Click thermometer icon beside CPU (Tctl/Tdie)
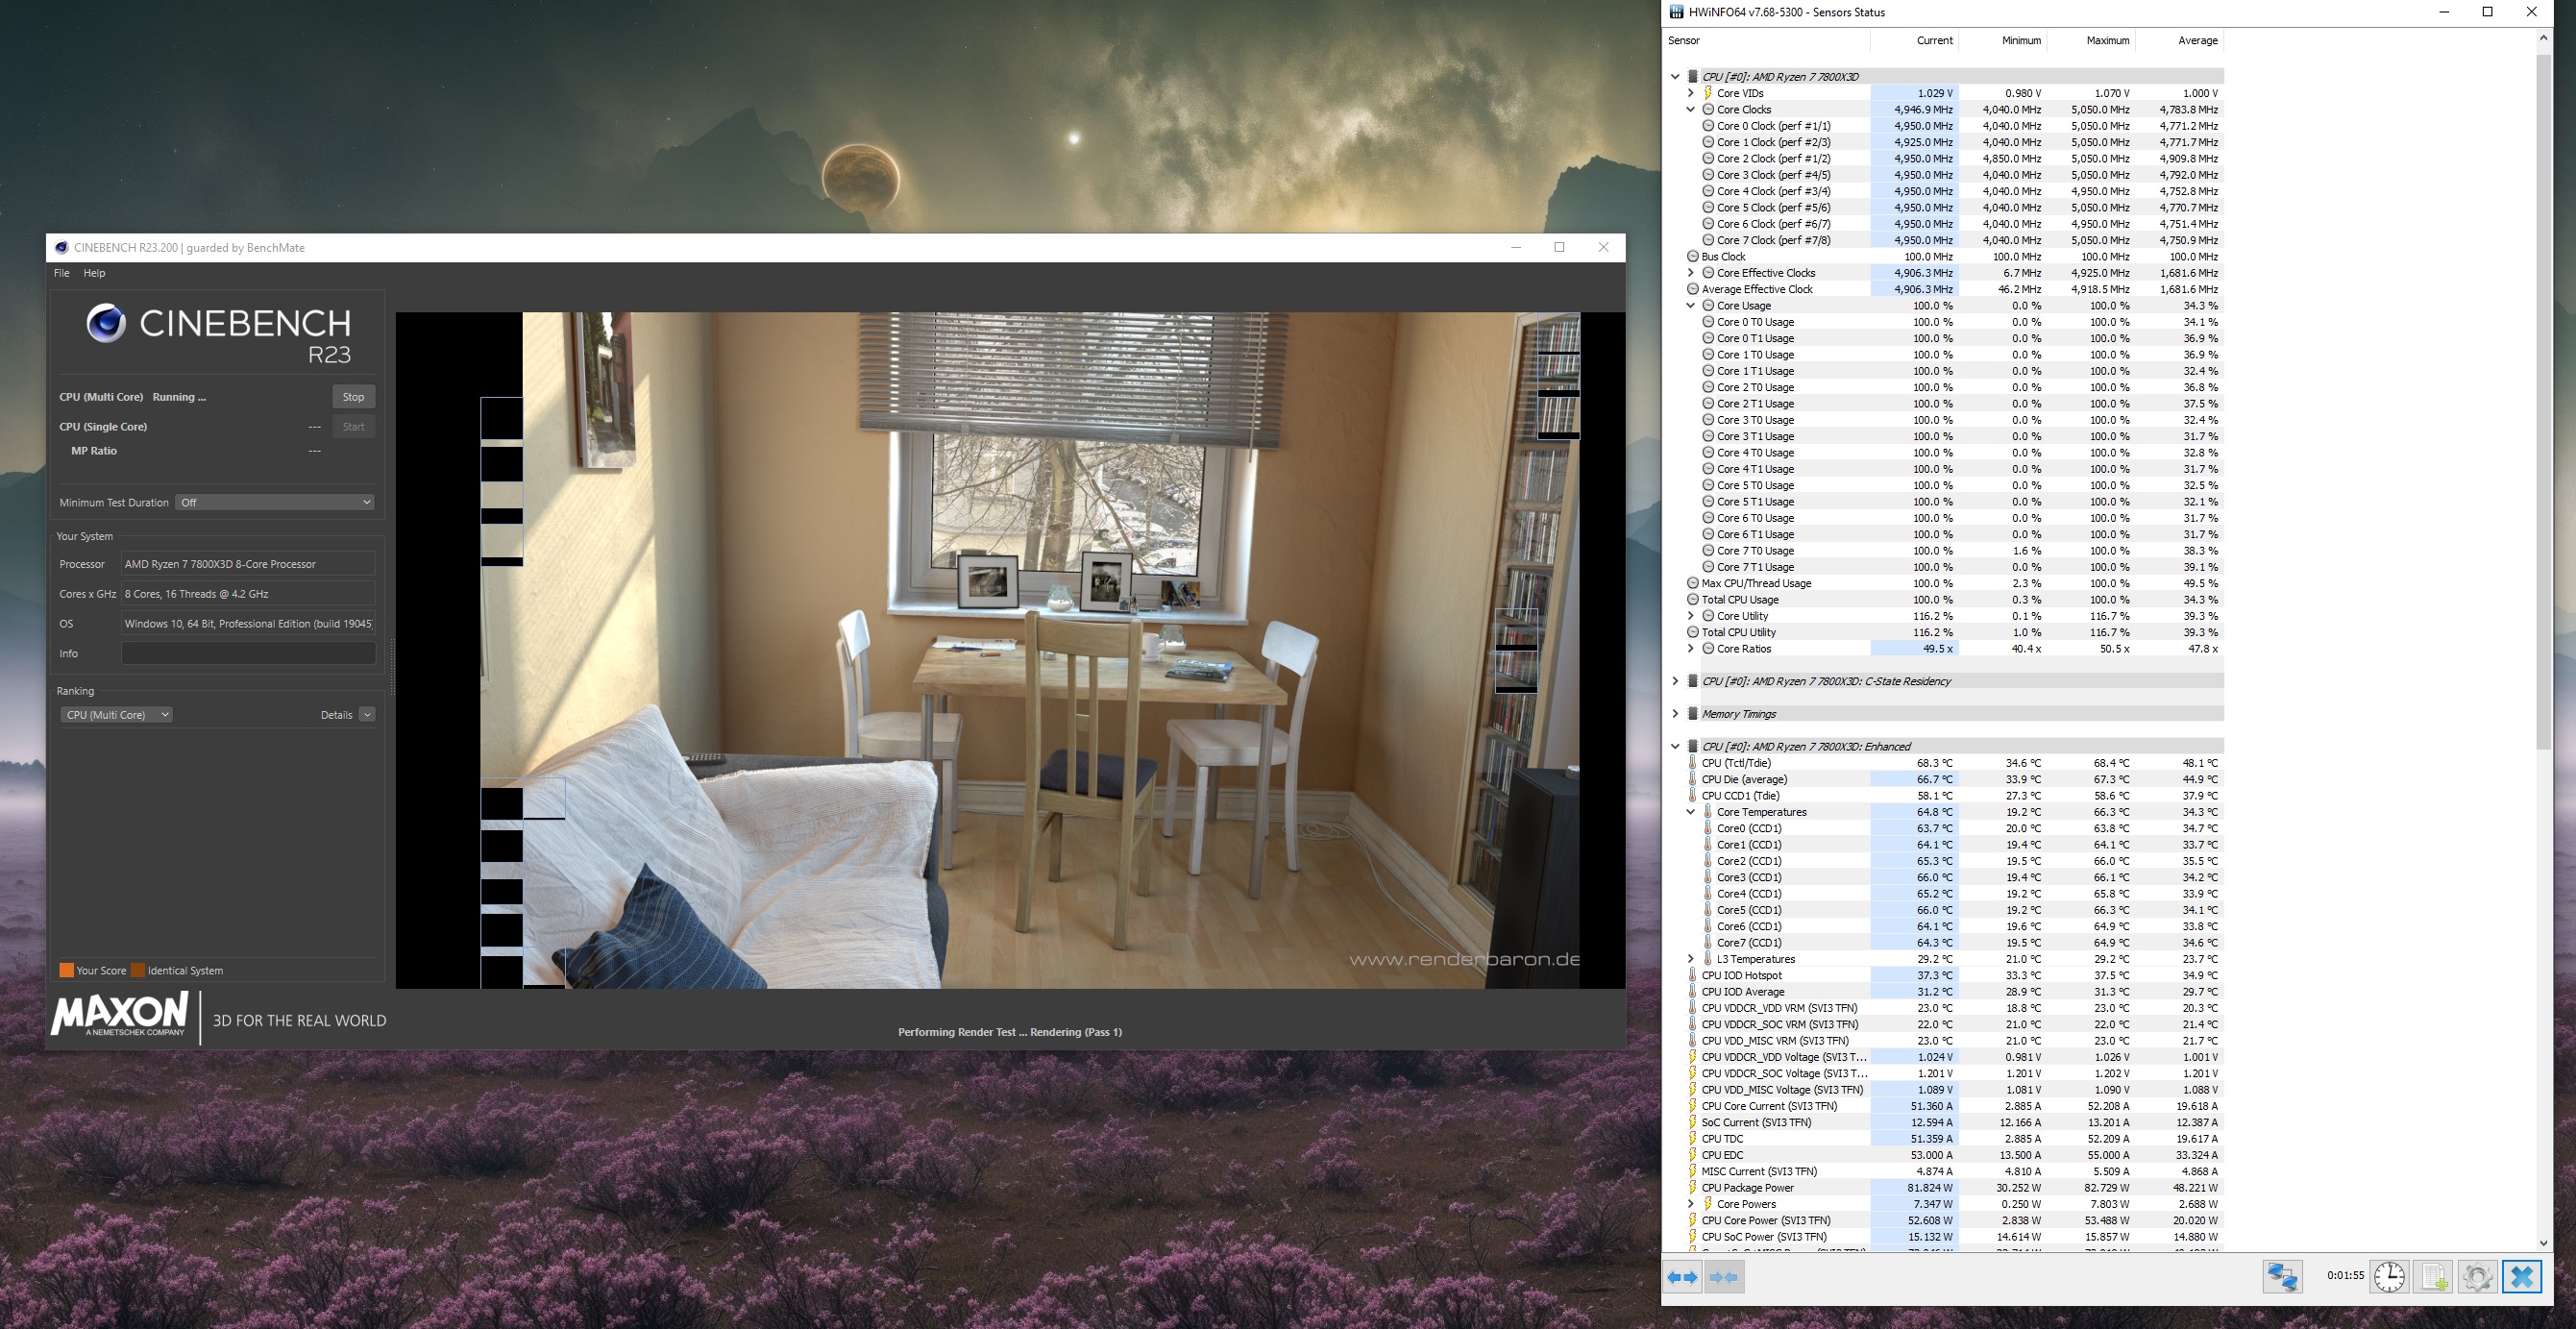The image size is (2576, 1329). (1693, 763)
